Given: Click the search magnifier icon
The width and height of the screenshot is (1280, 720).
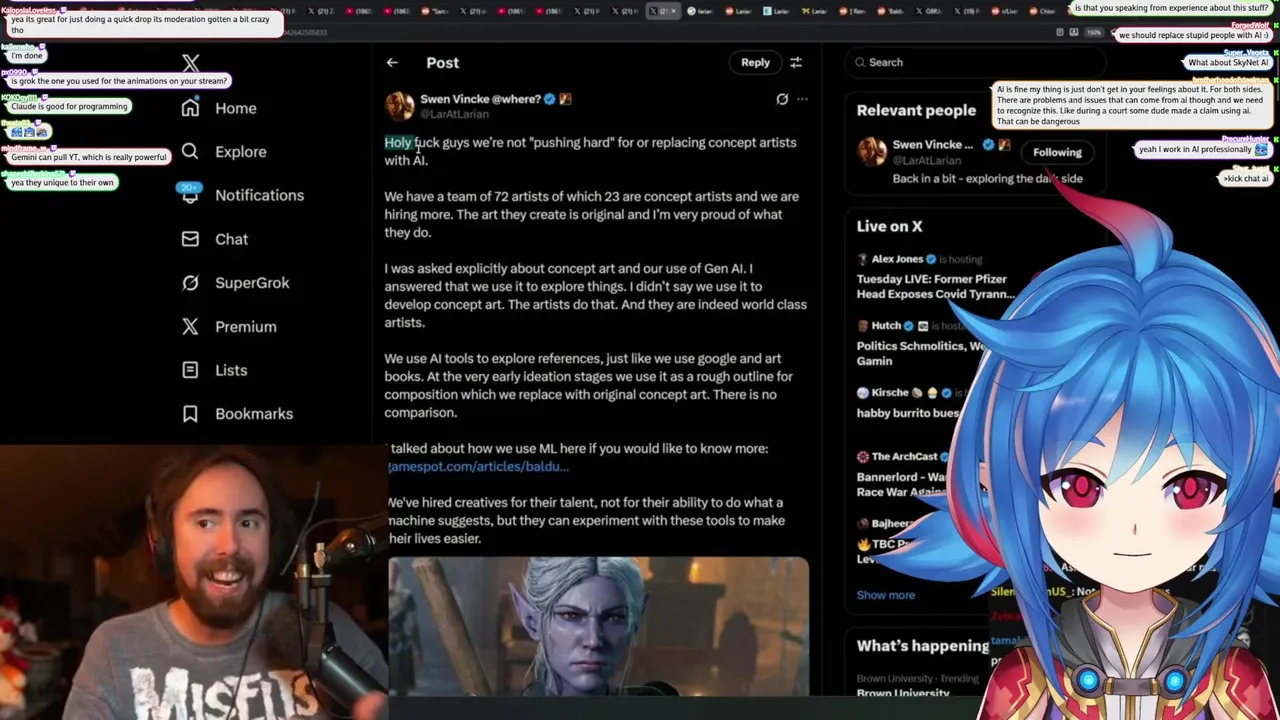Looking at the screenshot, I should (860, 62).
